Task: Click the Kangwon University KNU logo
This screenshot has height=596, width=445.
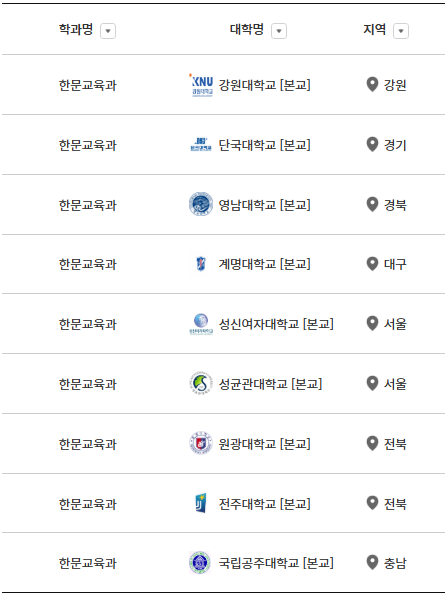Action: tap(201, 85)
